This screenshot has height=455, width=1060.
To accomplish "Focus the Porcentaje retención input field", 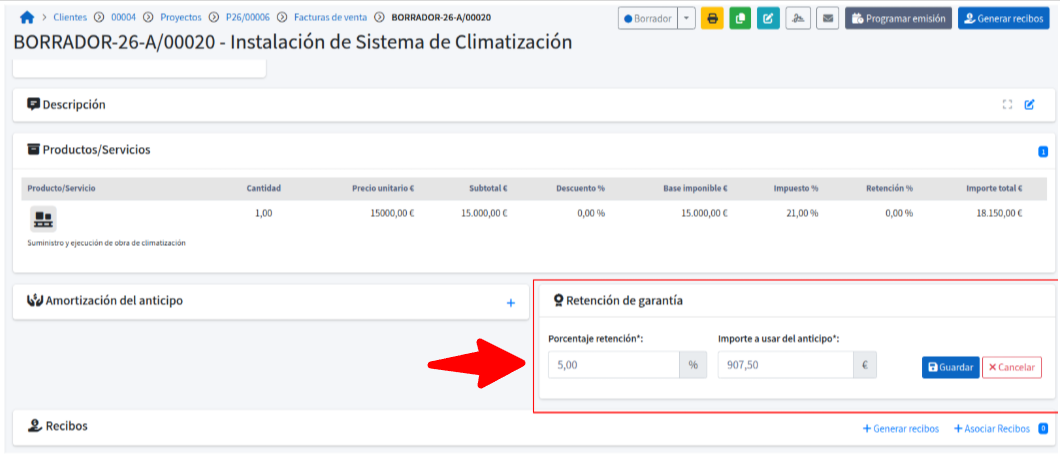I will (613, 365).
